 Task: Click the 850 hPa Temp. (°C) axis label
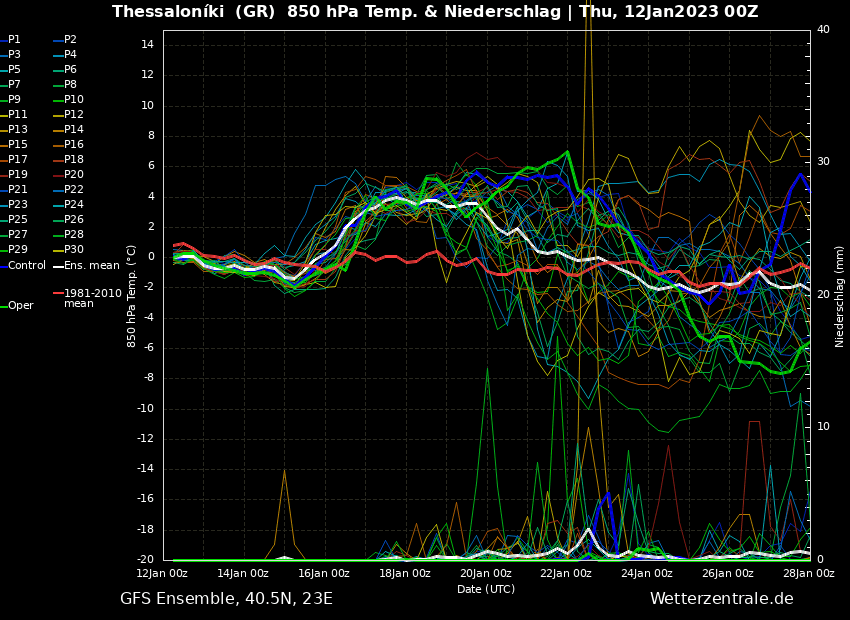(x=132, y=295)
